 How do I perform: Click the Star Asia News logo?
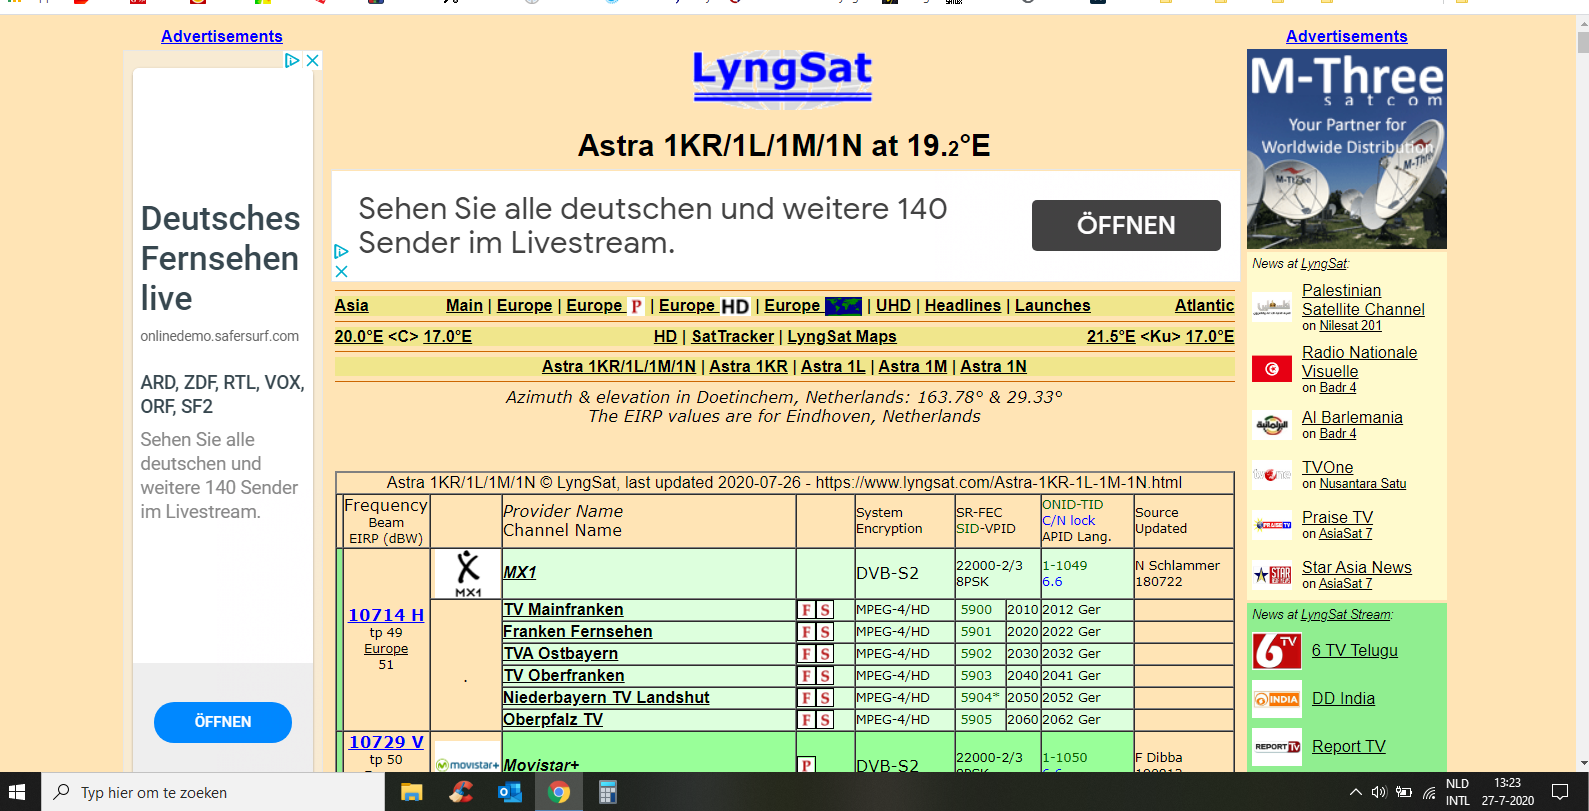[x=1272, y=575]
